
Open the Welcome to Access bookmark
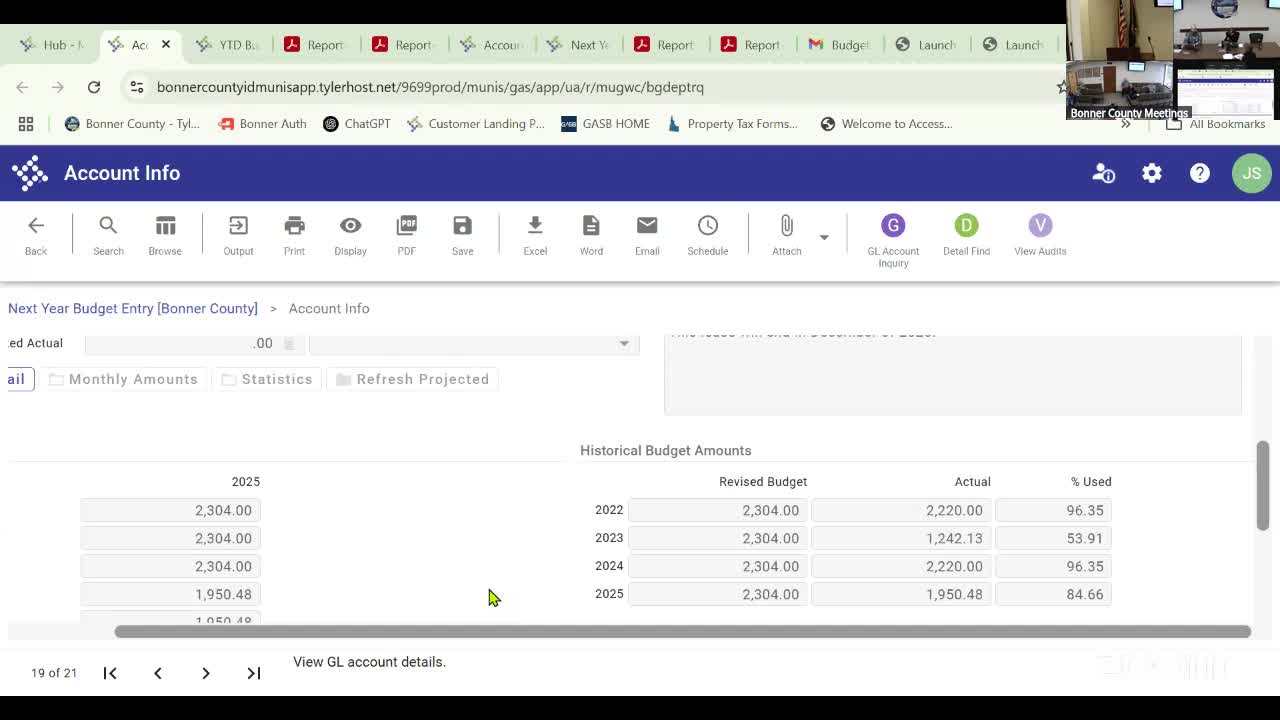pyautogui.click(x=886, y=124)
